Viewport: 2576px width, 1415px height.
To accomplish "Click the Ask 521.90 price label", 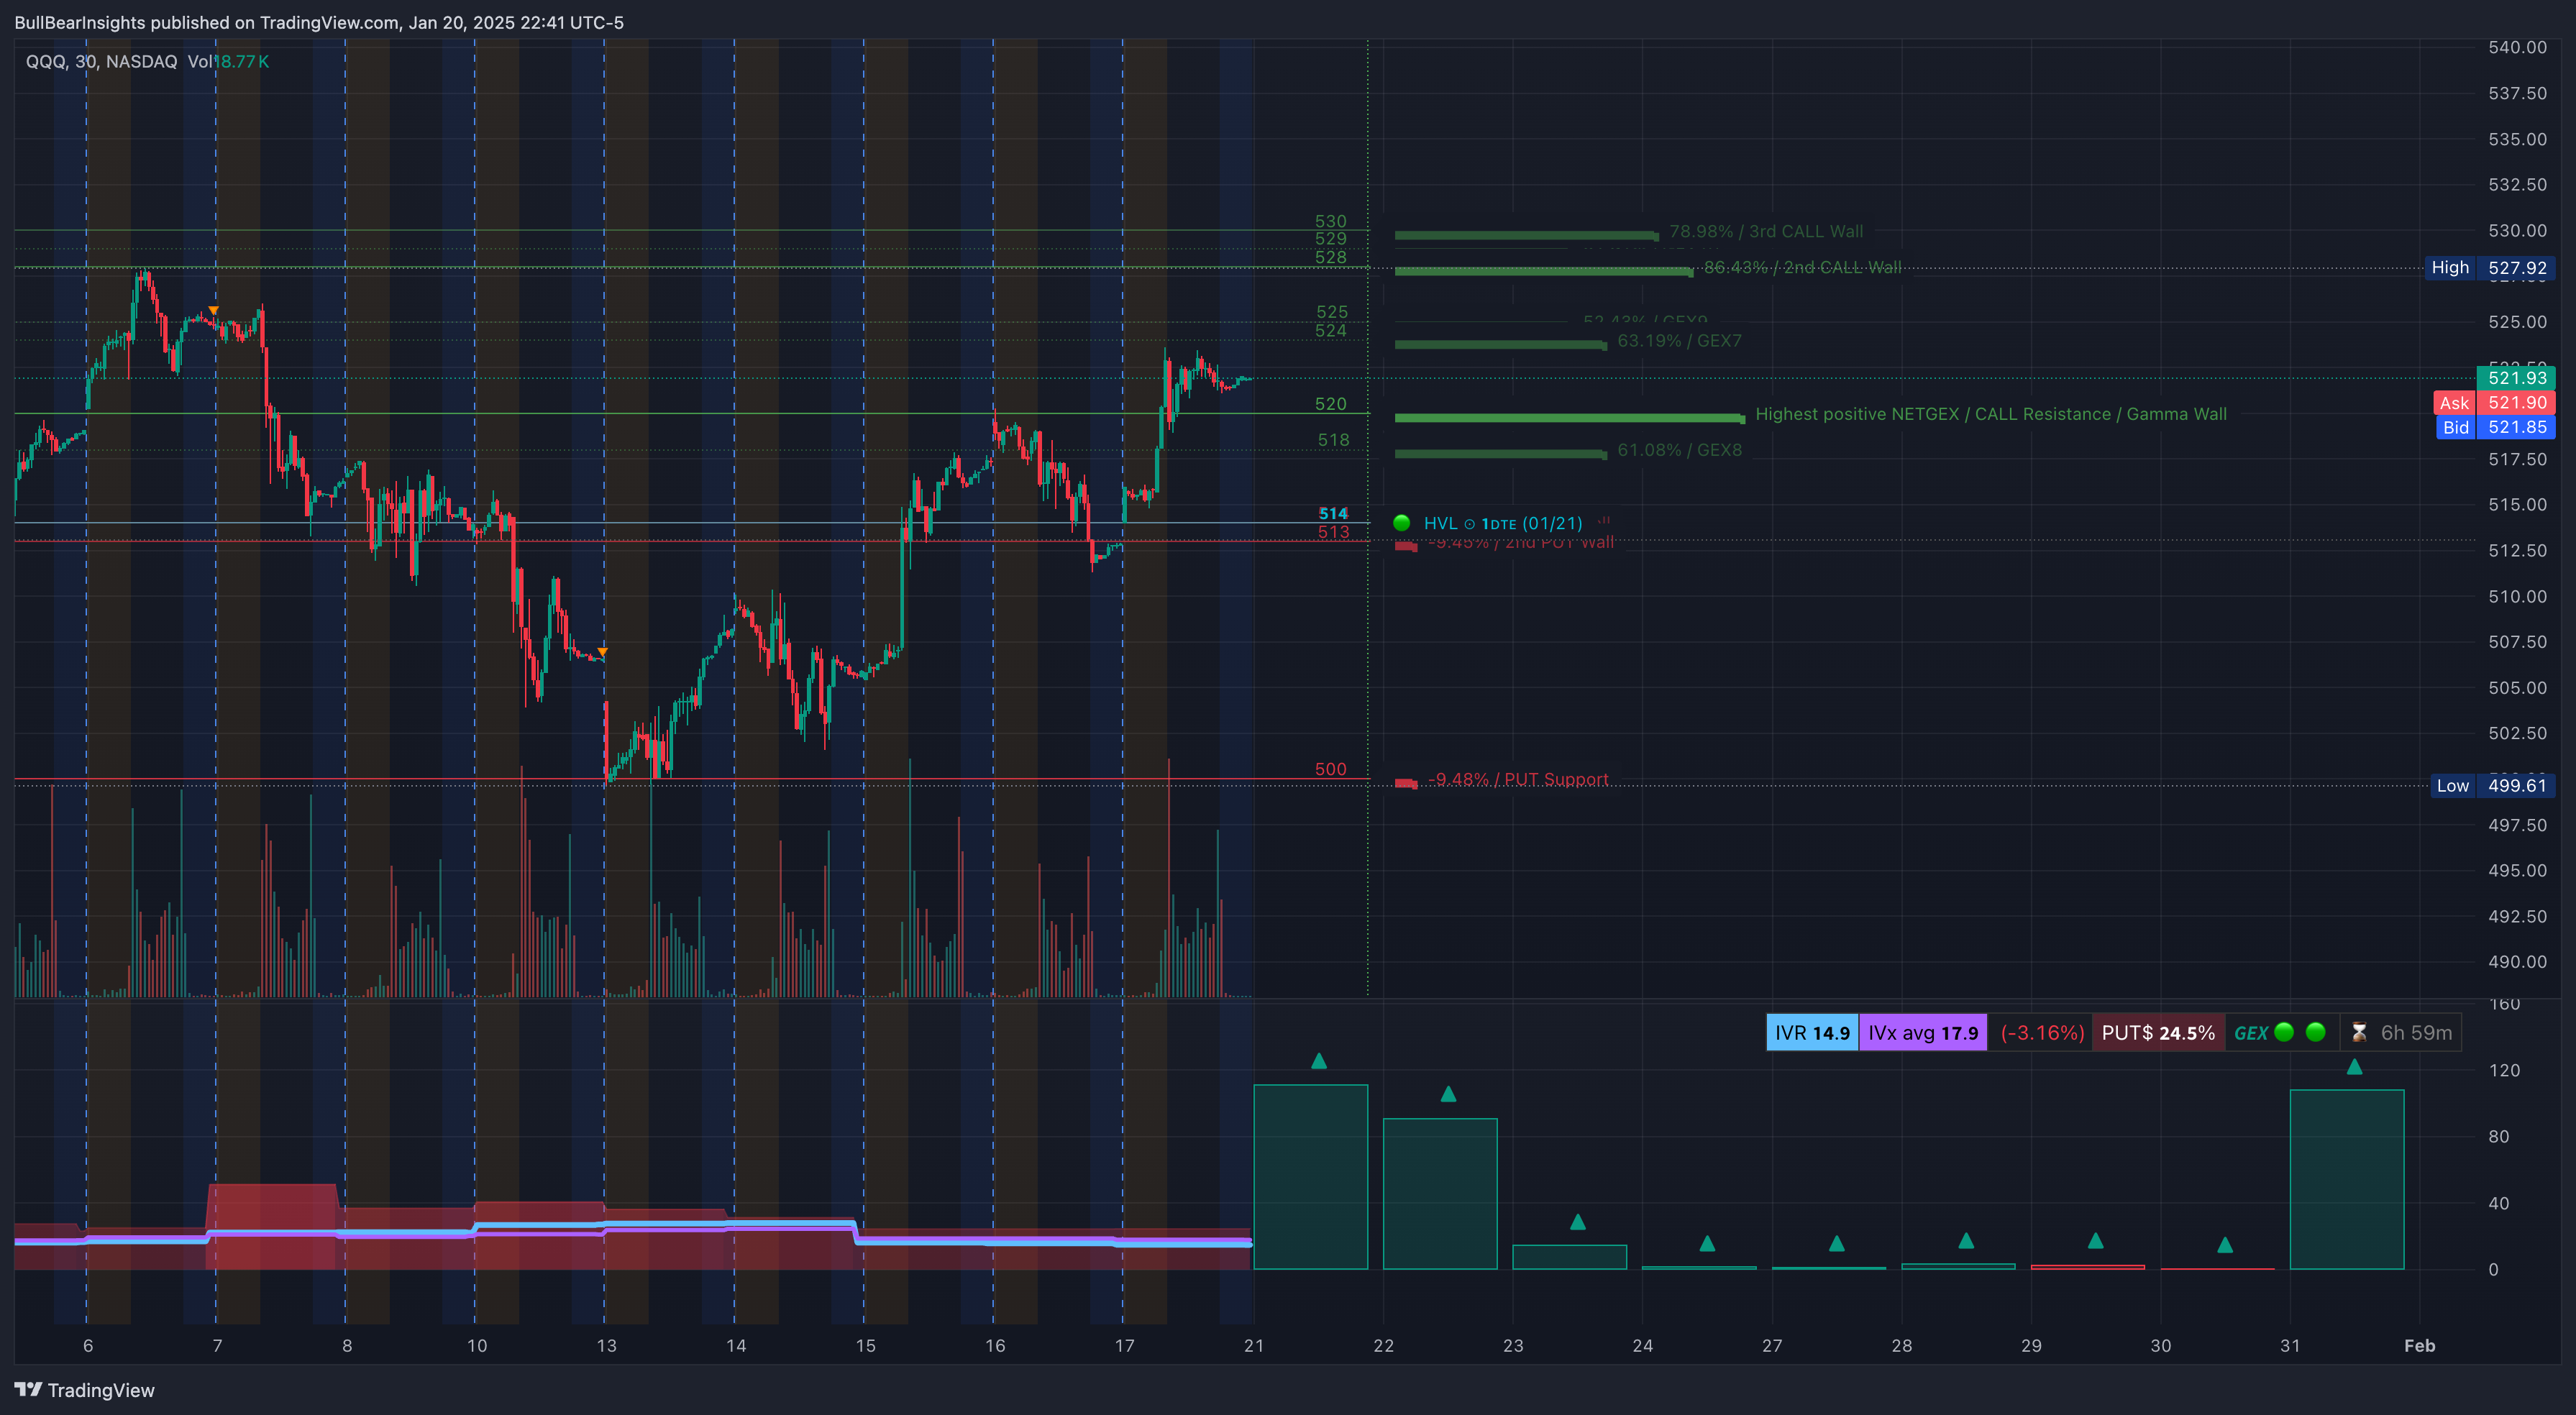I will (x=2494, y=402).
